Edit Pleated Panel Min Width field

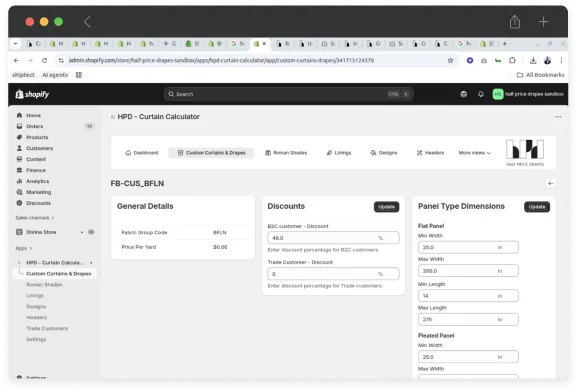[x=468, y=357]
